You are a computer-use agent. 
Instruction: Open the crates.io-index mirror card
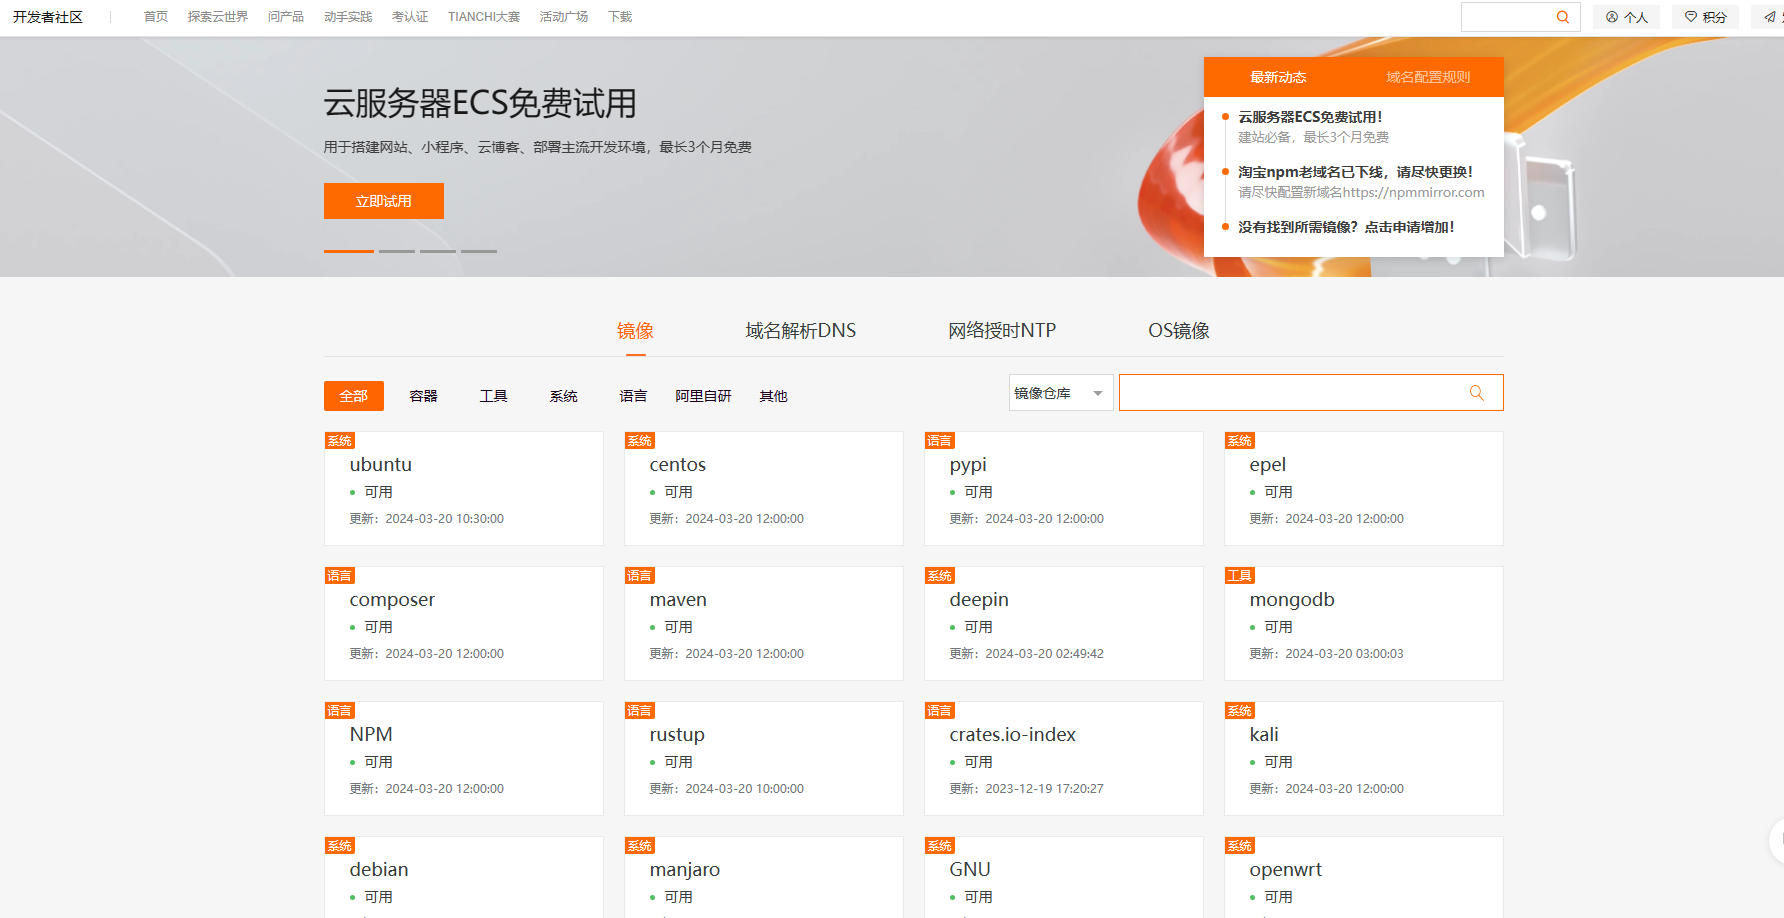pos(1064,759)
